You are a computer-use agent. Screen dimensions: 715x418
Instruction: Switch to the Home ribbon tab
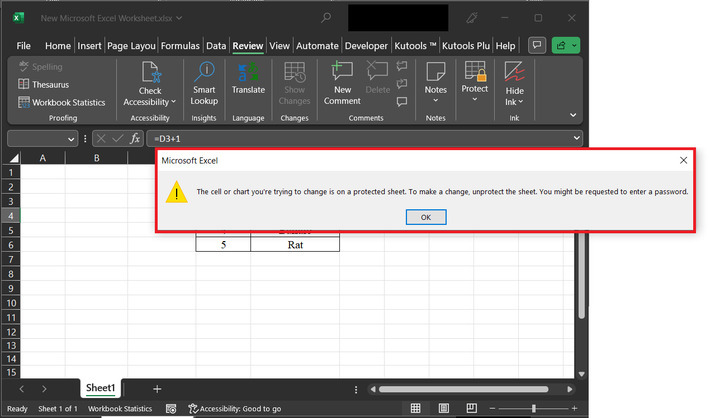click(x=58, y=46)
